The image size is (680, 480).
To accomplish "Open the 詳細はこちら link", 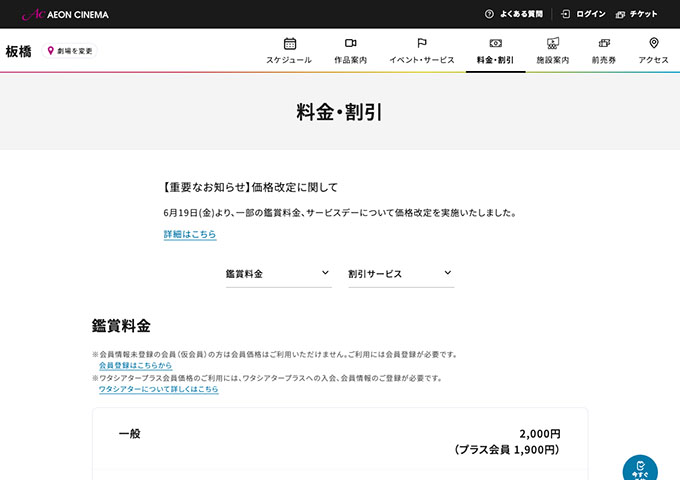I will pyautogui.click(x=190, y=234).
